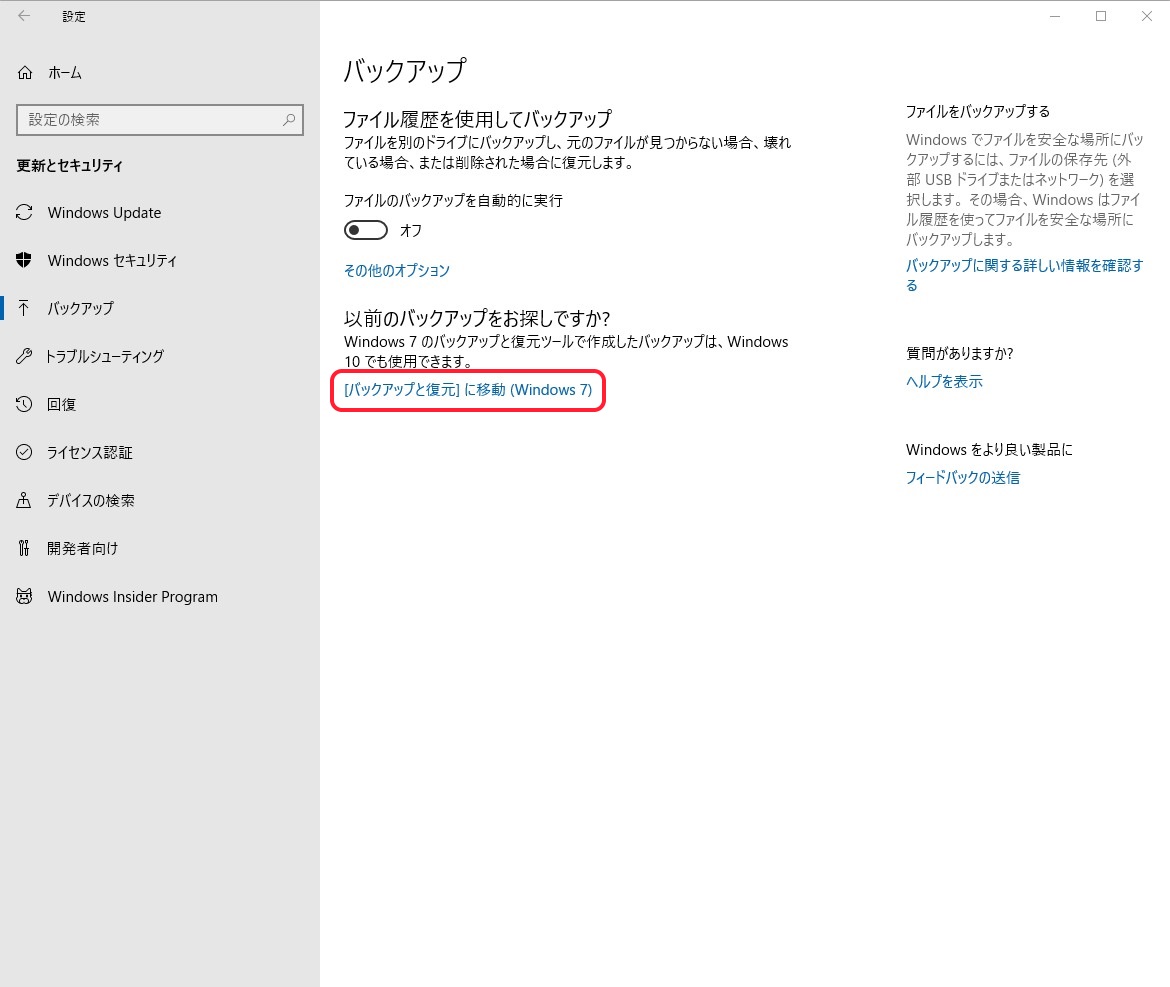Image resolution: width=1170 pixels, height=987 pixels.
Task: Click ヘルプを表示 link
Action: [x=944, y=382]
